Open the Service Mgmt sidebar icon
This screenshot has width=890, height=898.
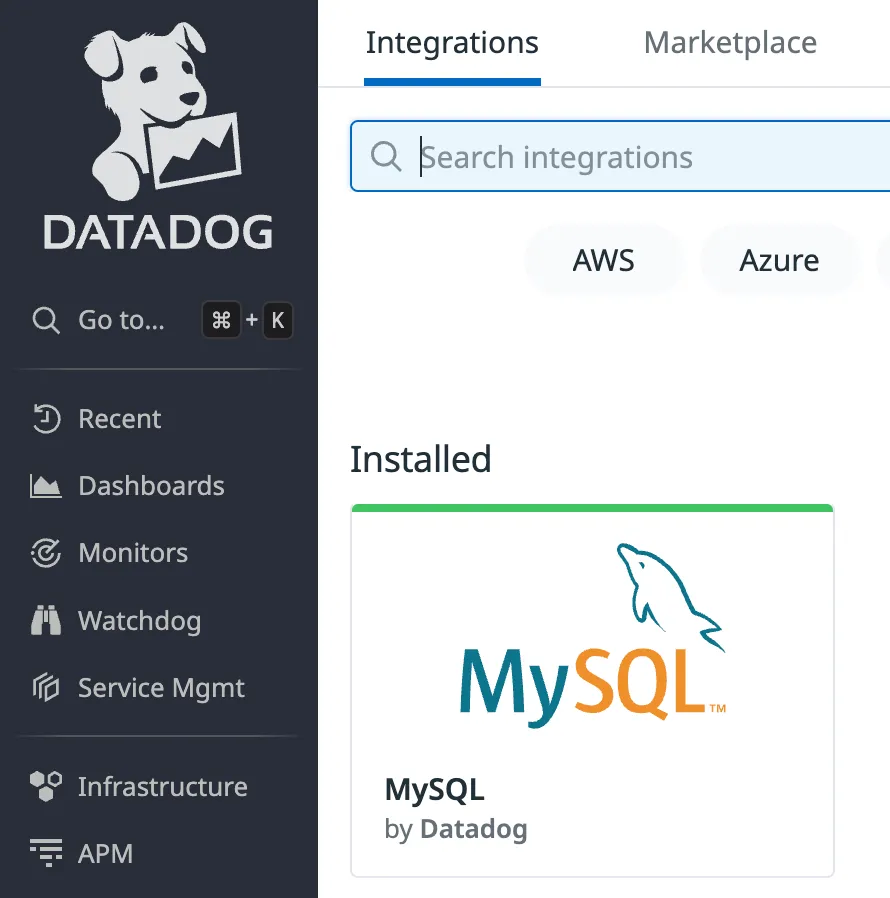pyautogui.click(x=46, y=688)
